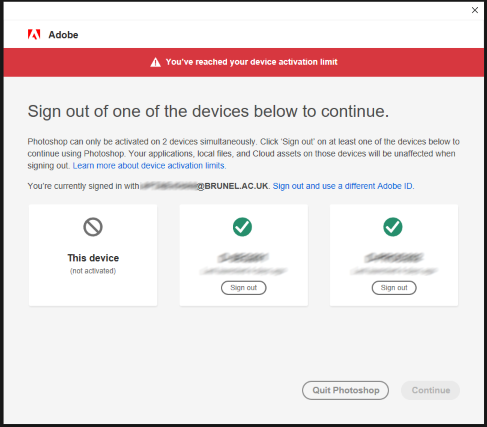487x427 pixels.
Task: Sign out and use a different Adobe ID
Action: pyautogui.click(x=343, y=186)
